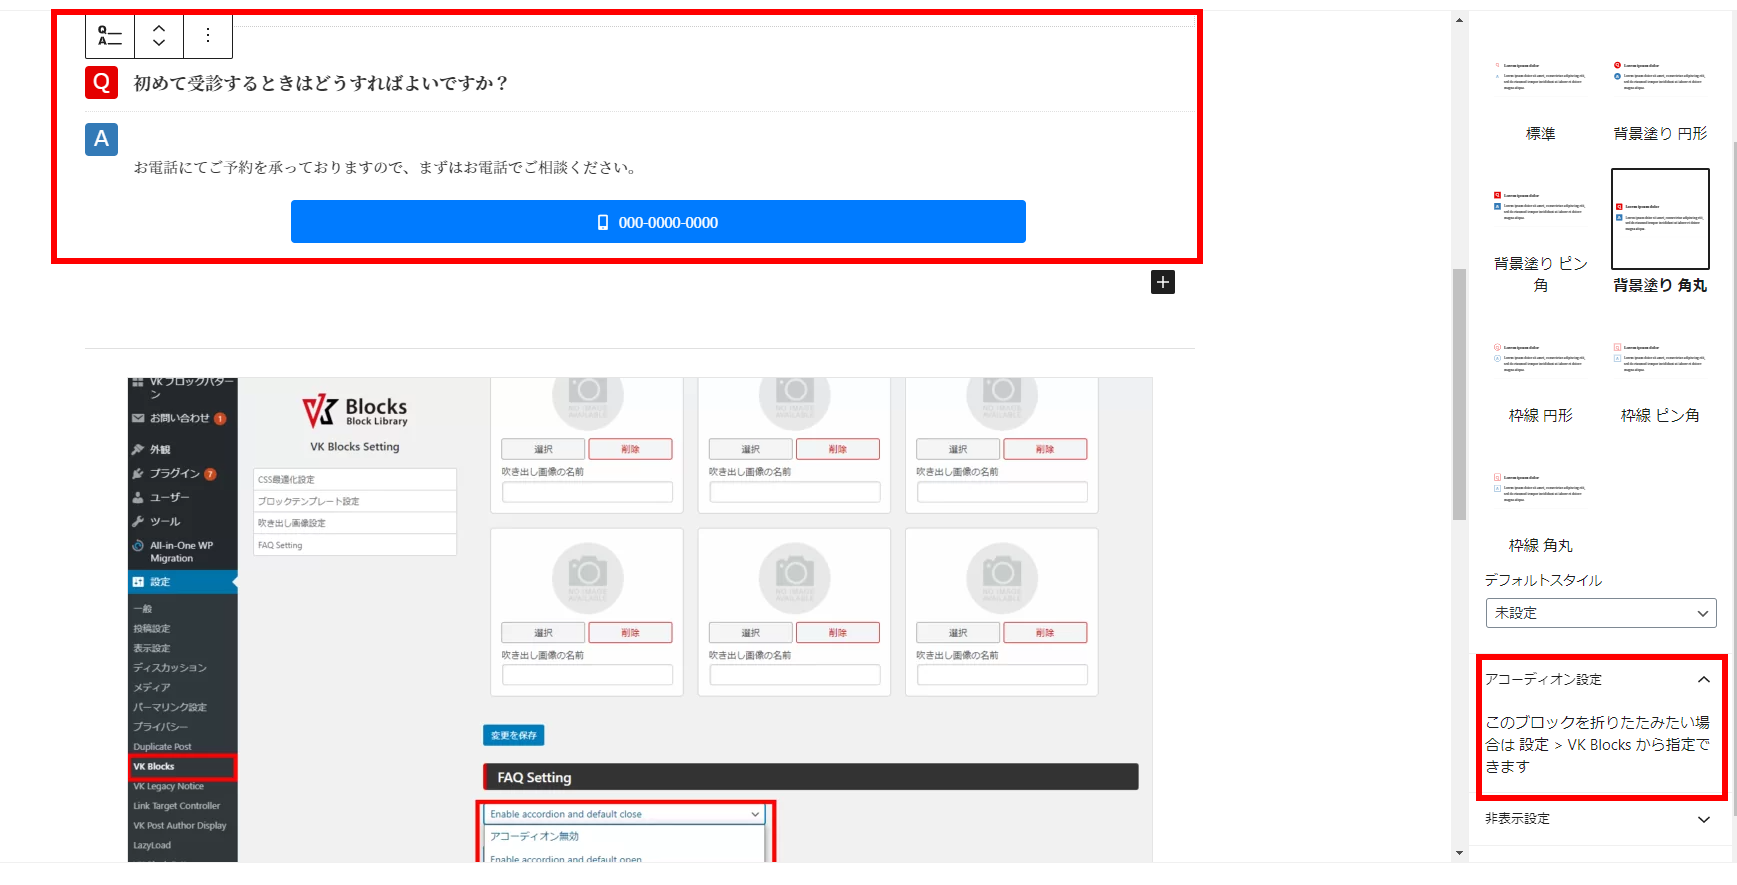Move the FAQ block down
The height and width of the screenshot is (885, 1737).
pos(159,43)
